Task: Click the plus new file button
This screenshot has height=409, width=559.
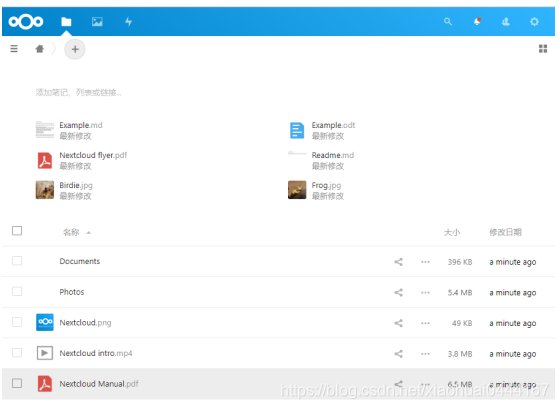Action: click(x=75, y=49)
